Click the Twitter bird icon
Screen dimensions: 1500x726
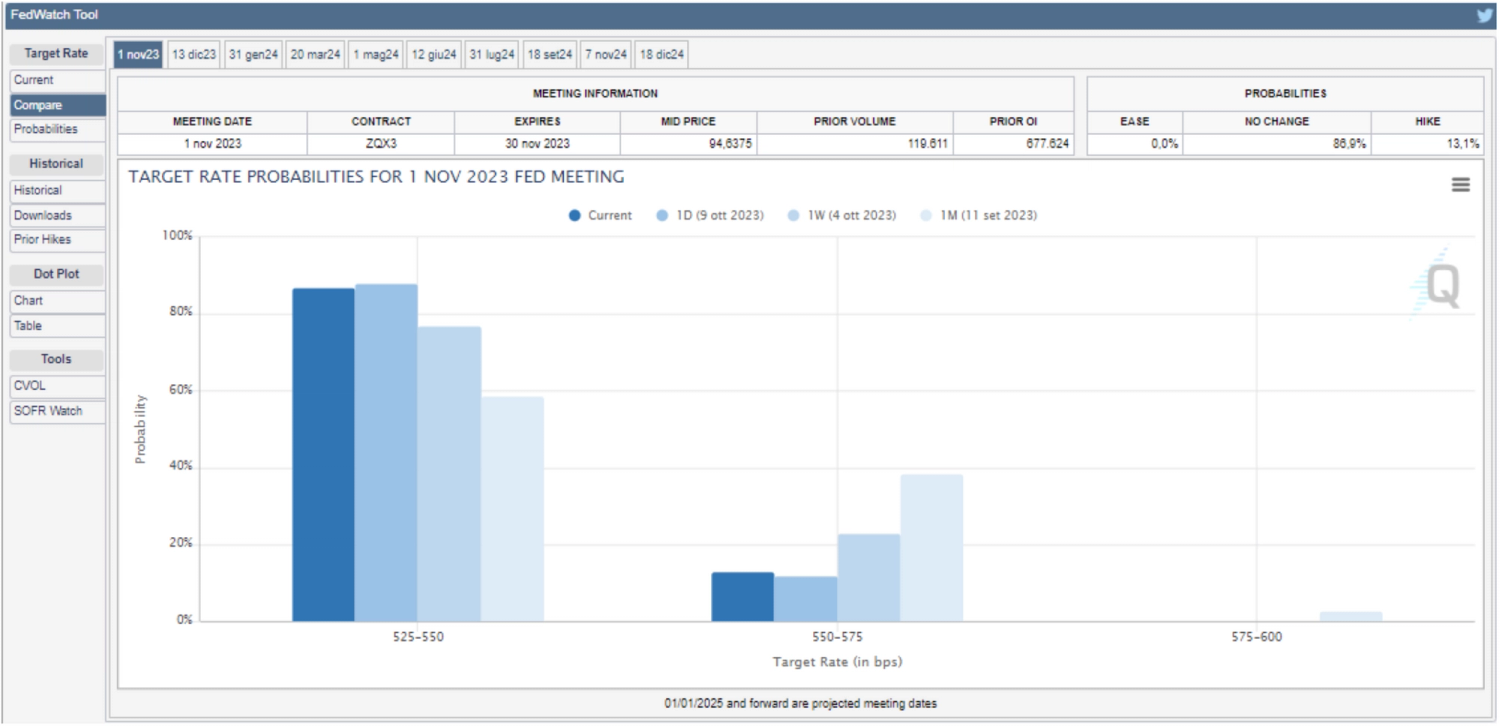pos(1485,15)
